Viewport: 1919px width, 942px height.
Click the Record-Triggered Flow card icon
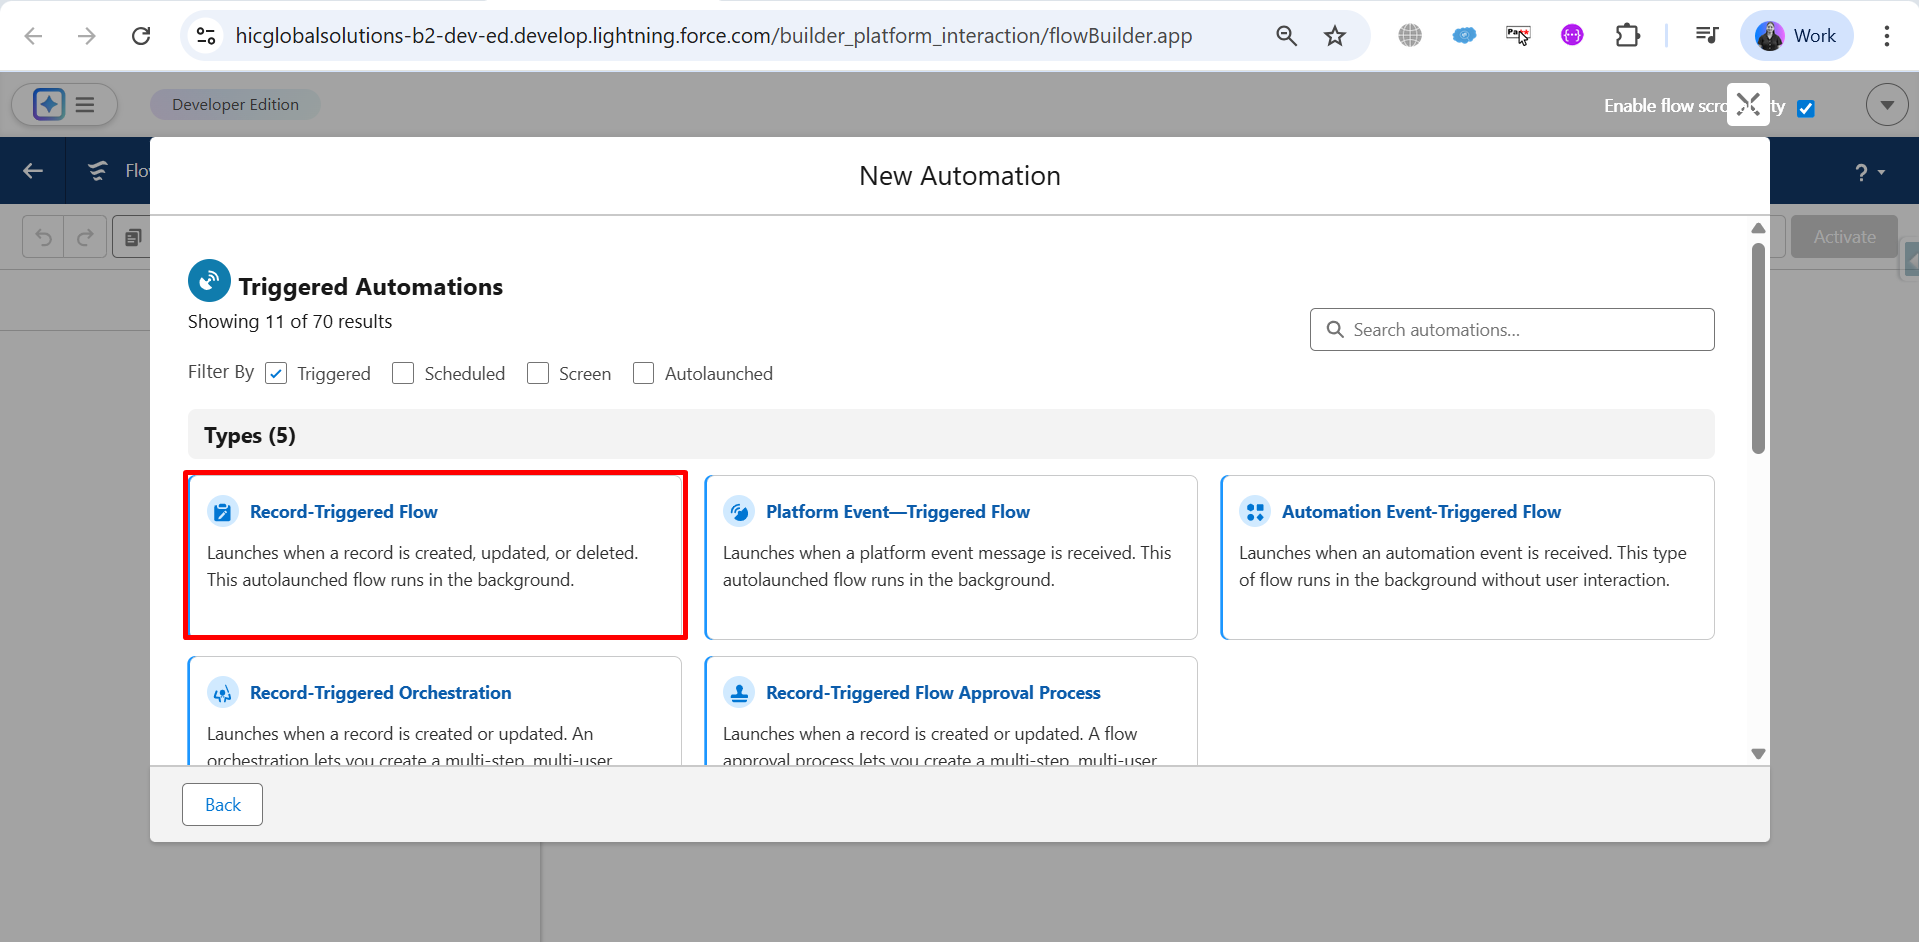[222, 512]
